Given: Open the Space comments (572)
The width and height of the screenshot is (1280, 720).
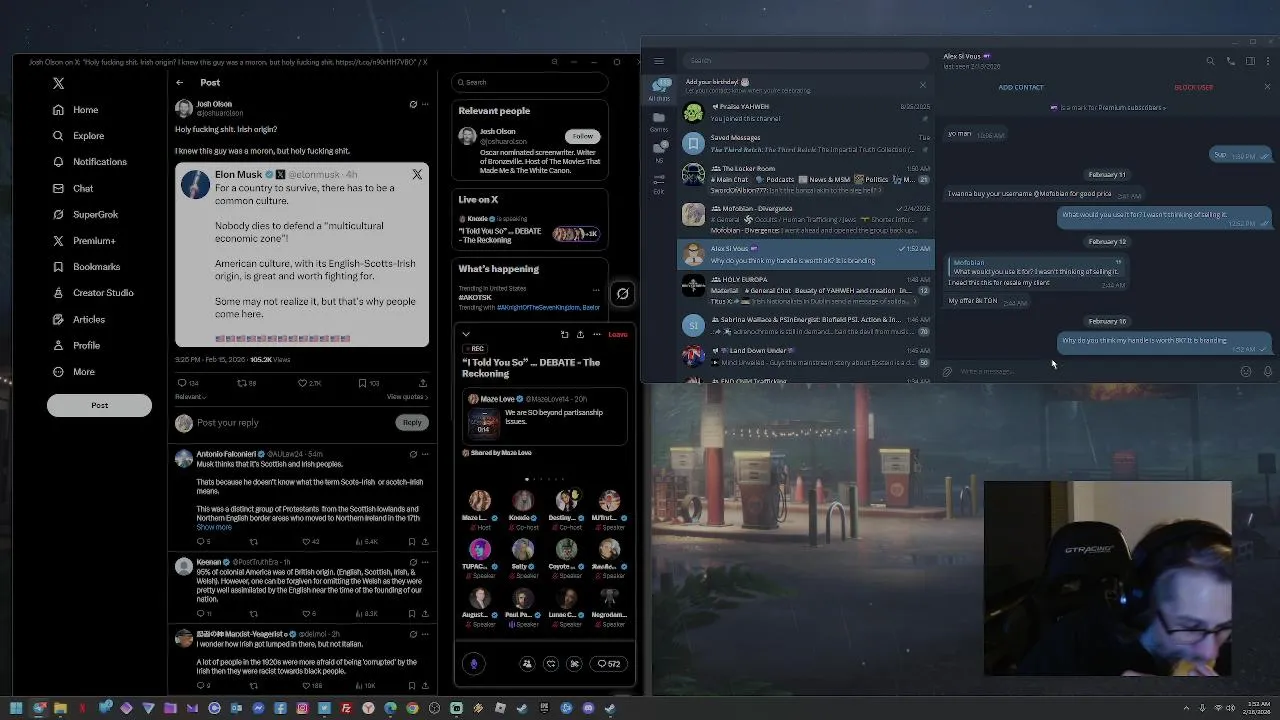Looking at the screenshot, I should (x=608, y=664).
